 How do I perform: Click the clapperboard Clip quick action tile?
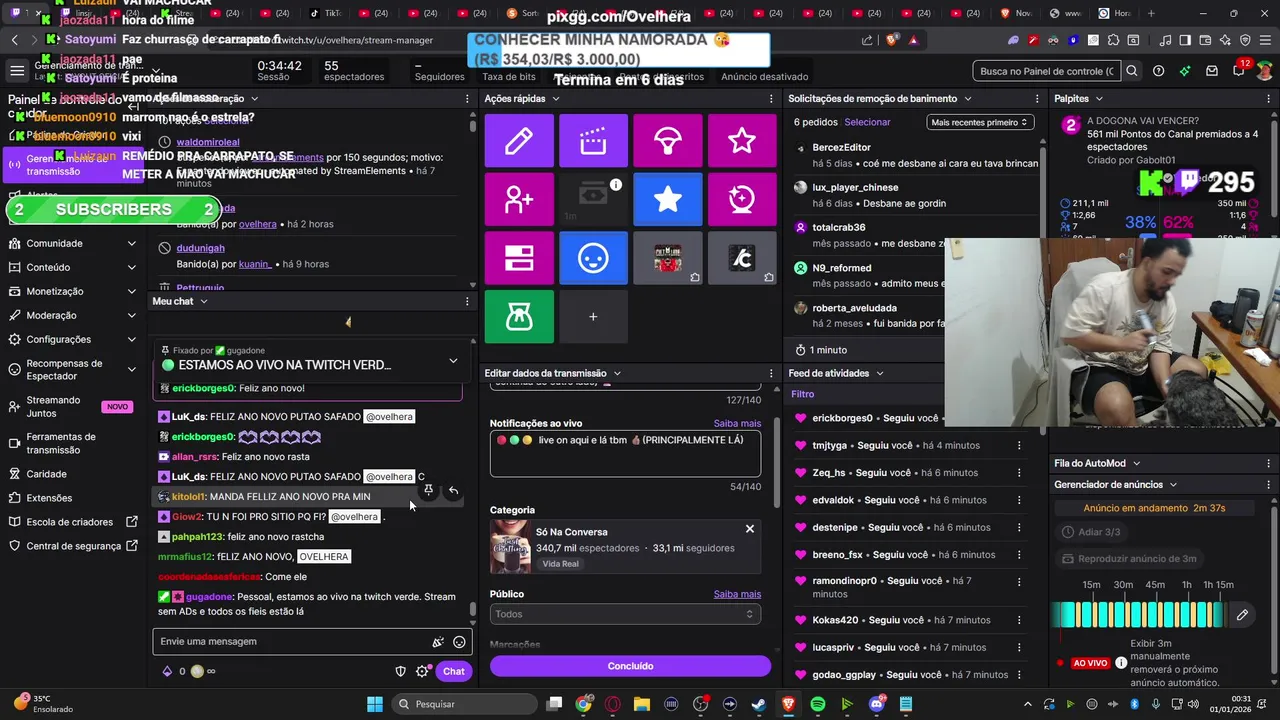(593, 141)
